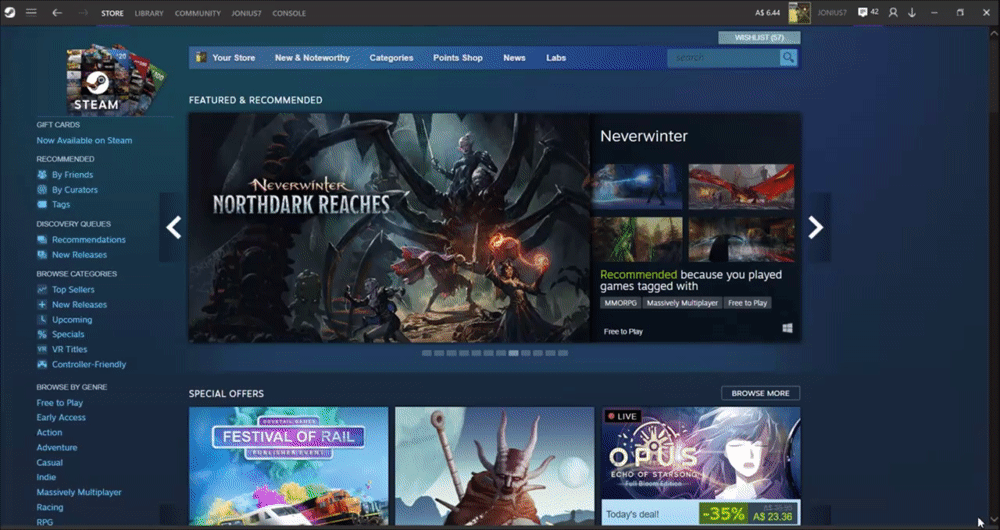Open downloads arrow icon
This screenshot has height=530, width=1000.
point(912,13)
